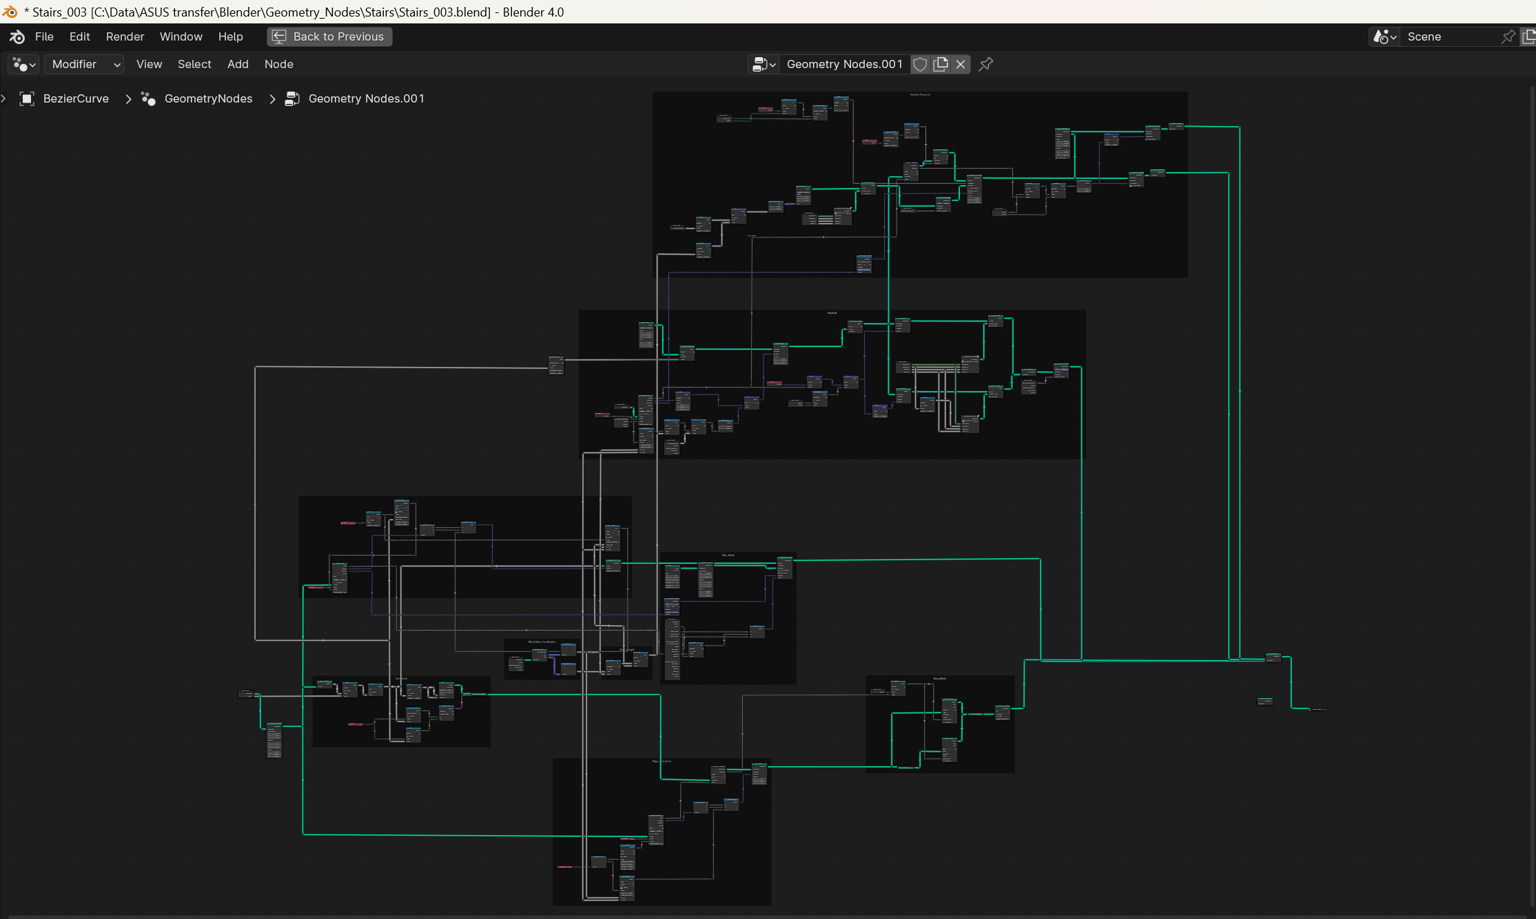Screen dimensions: 1536x919
Task: Toggle the pin node tree icon
Action: coord(986,64)
